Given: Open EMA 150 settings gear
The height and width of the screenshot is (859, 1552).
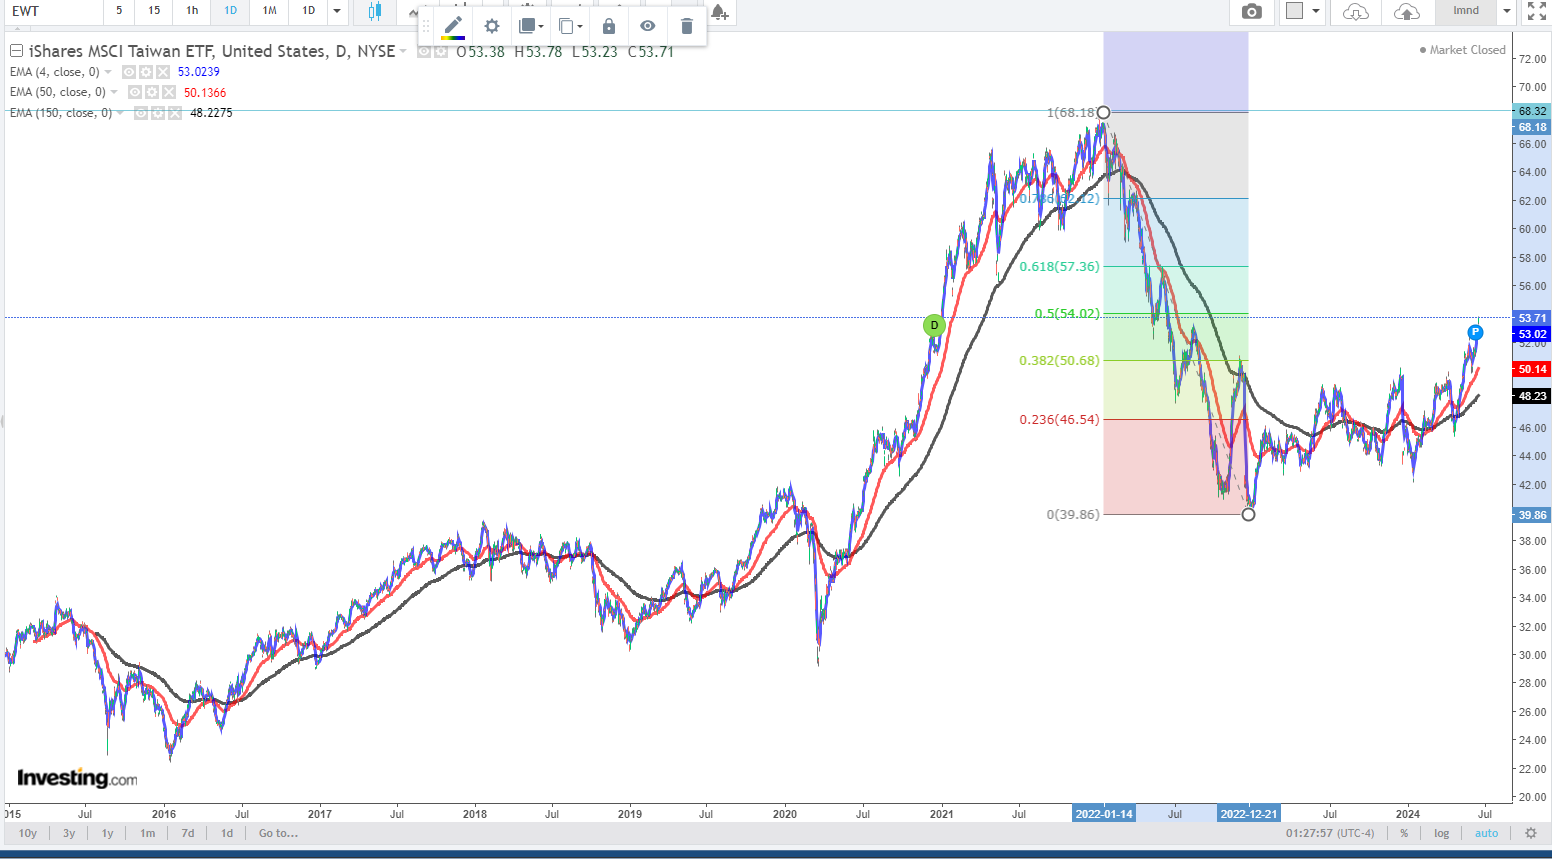Looking at the screenshot, I should tap(158, 113).
